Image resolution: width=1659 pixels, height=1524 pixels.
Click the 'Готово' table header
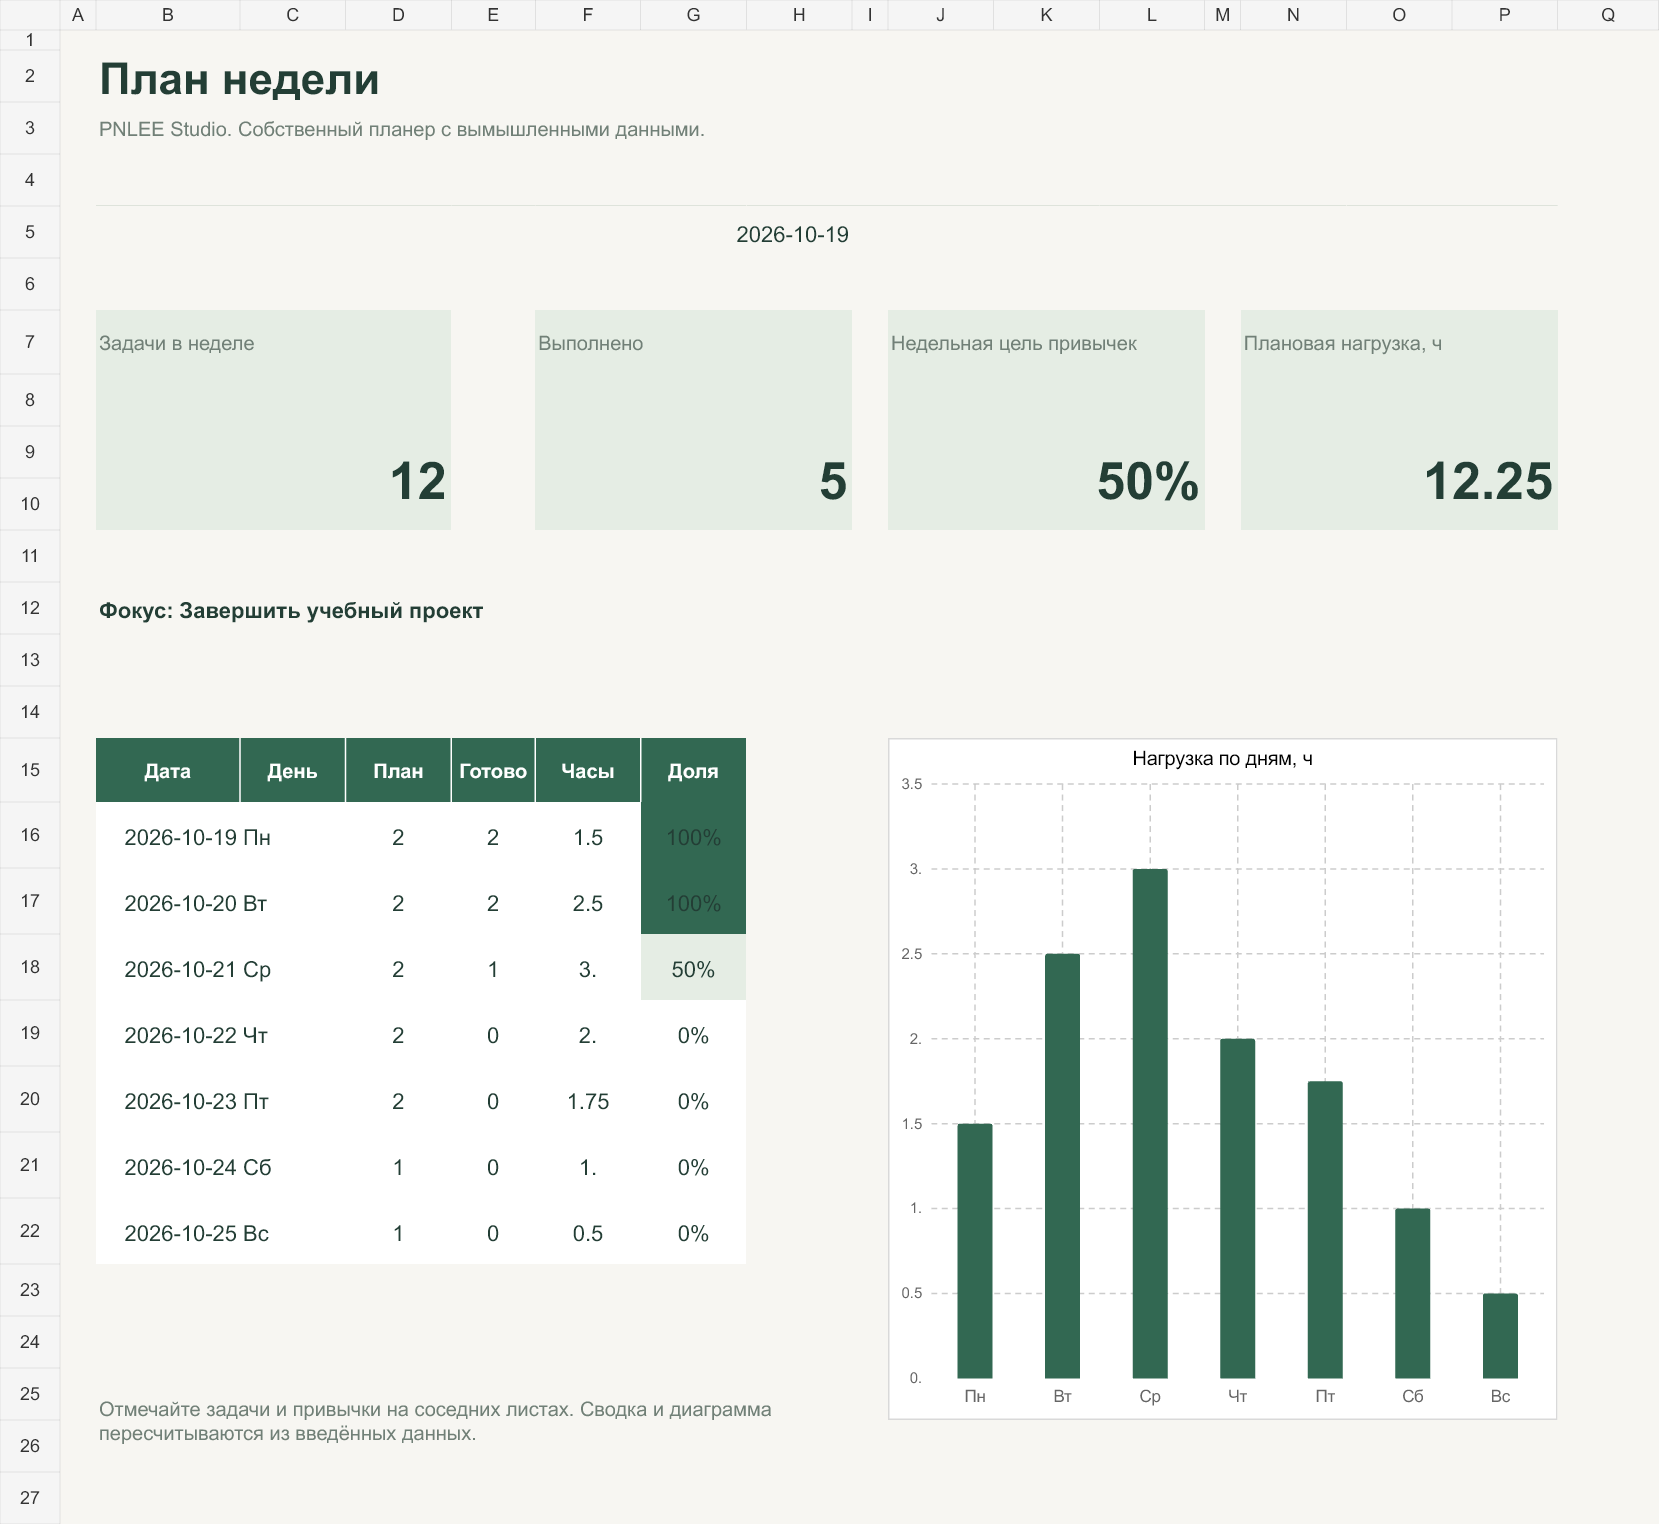coord(493,770)
